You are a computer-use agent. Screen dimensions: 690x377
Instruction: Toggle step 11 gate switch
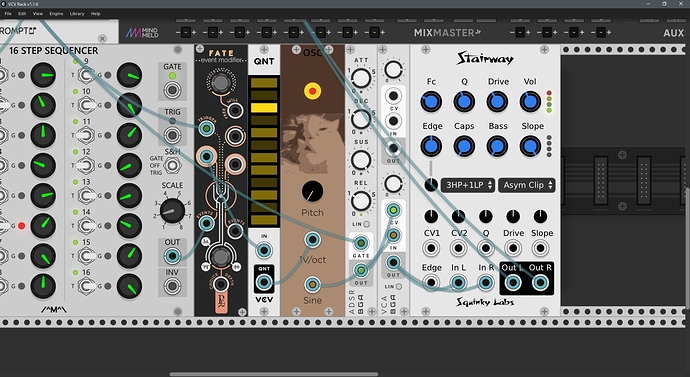point(87,135)
